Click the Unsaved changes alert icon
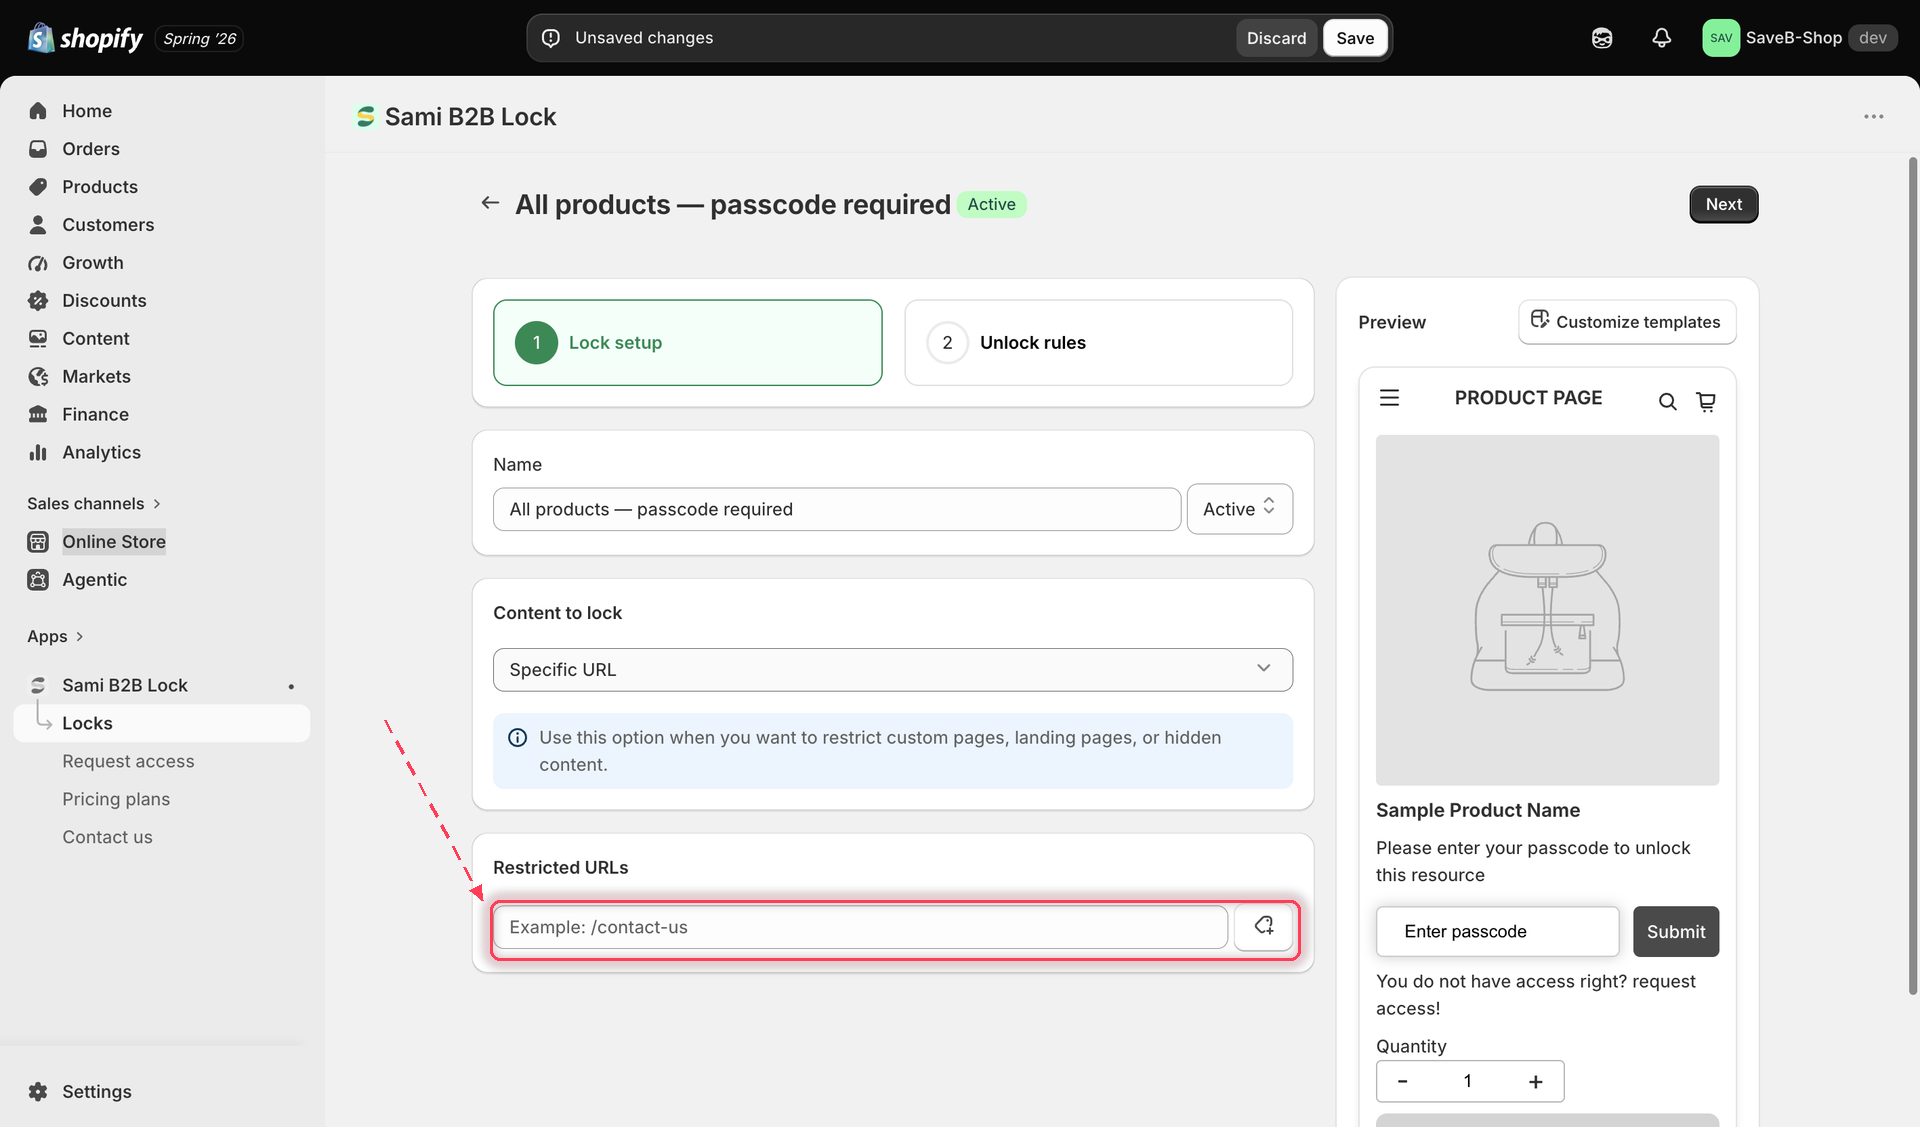Viewport: 1920px width, 1127px height. (550, 38)
